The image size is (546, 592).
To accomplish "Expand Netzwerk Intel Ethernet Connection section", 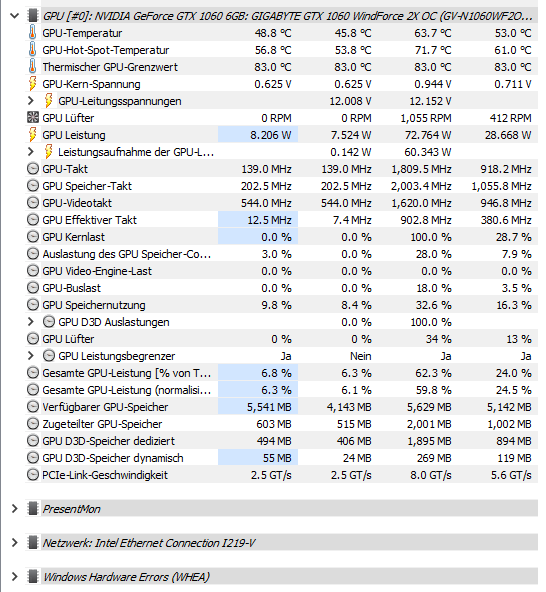I will 14,543.
